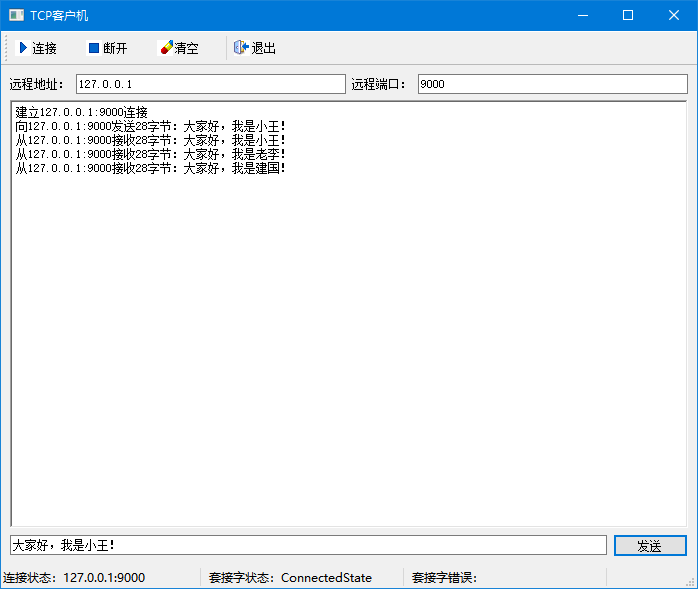
Task: Close the TCP客户机 window
Action: 674,15
